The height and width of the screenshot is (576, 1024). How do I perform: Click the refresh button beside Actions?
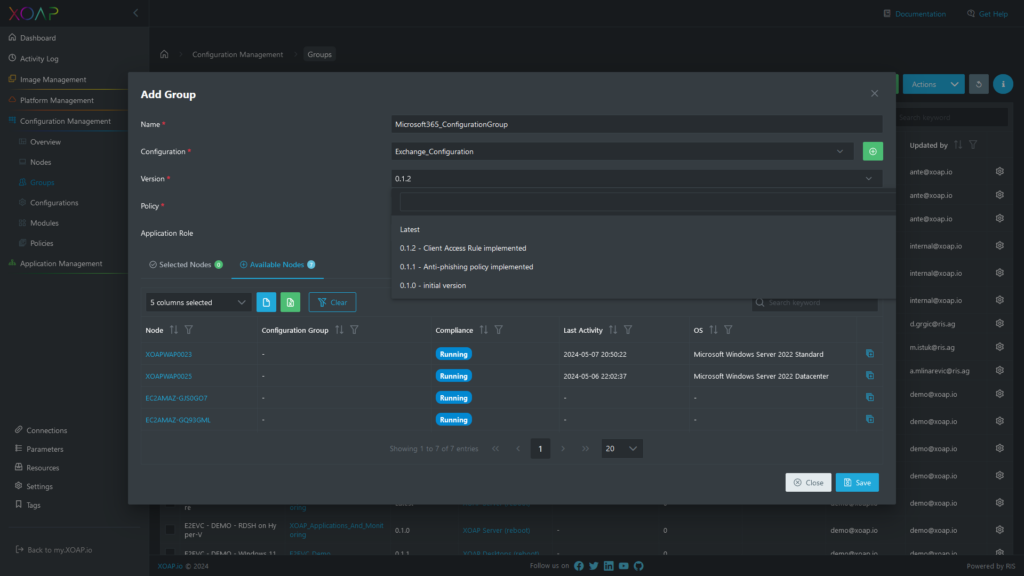(978, 84)
